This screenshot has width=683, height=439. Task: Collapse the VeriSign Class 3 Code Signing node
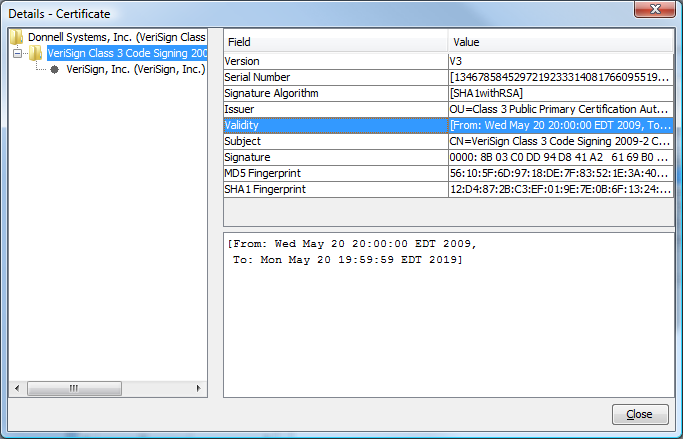[18, 53]
